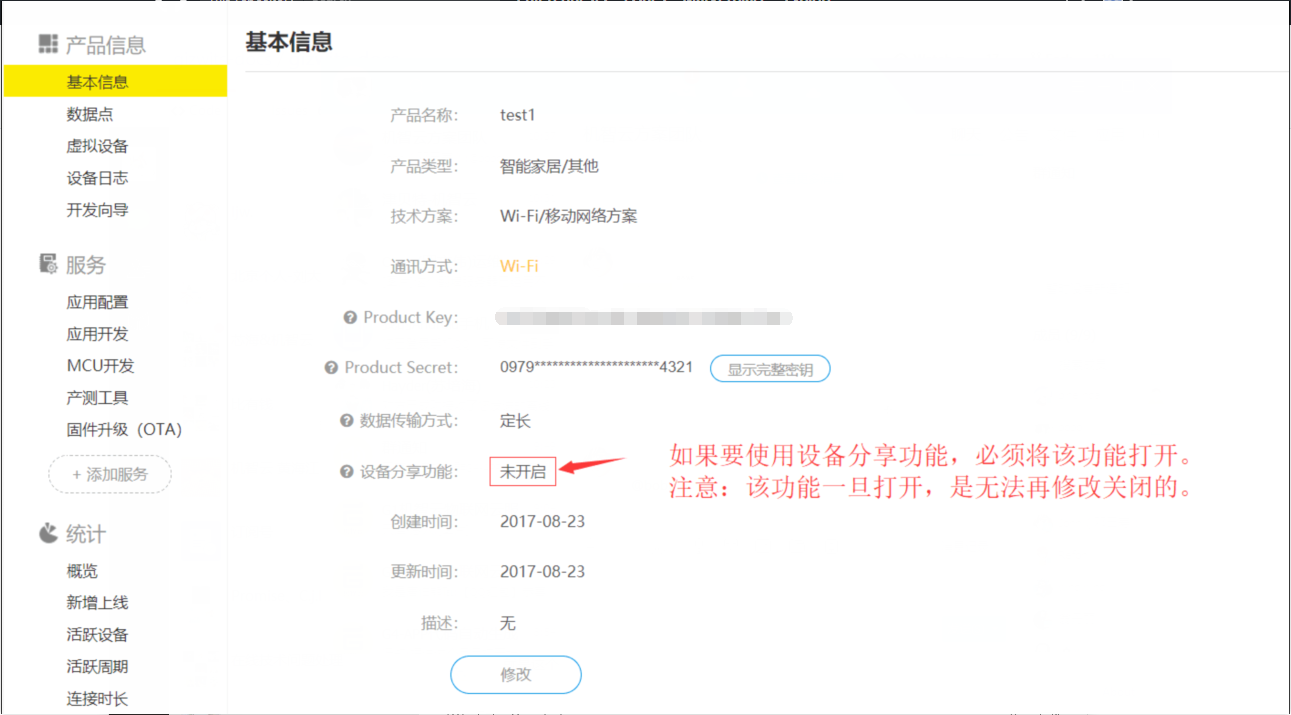Click the 统计 pie chart icon

(x=46, y=533)
